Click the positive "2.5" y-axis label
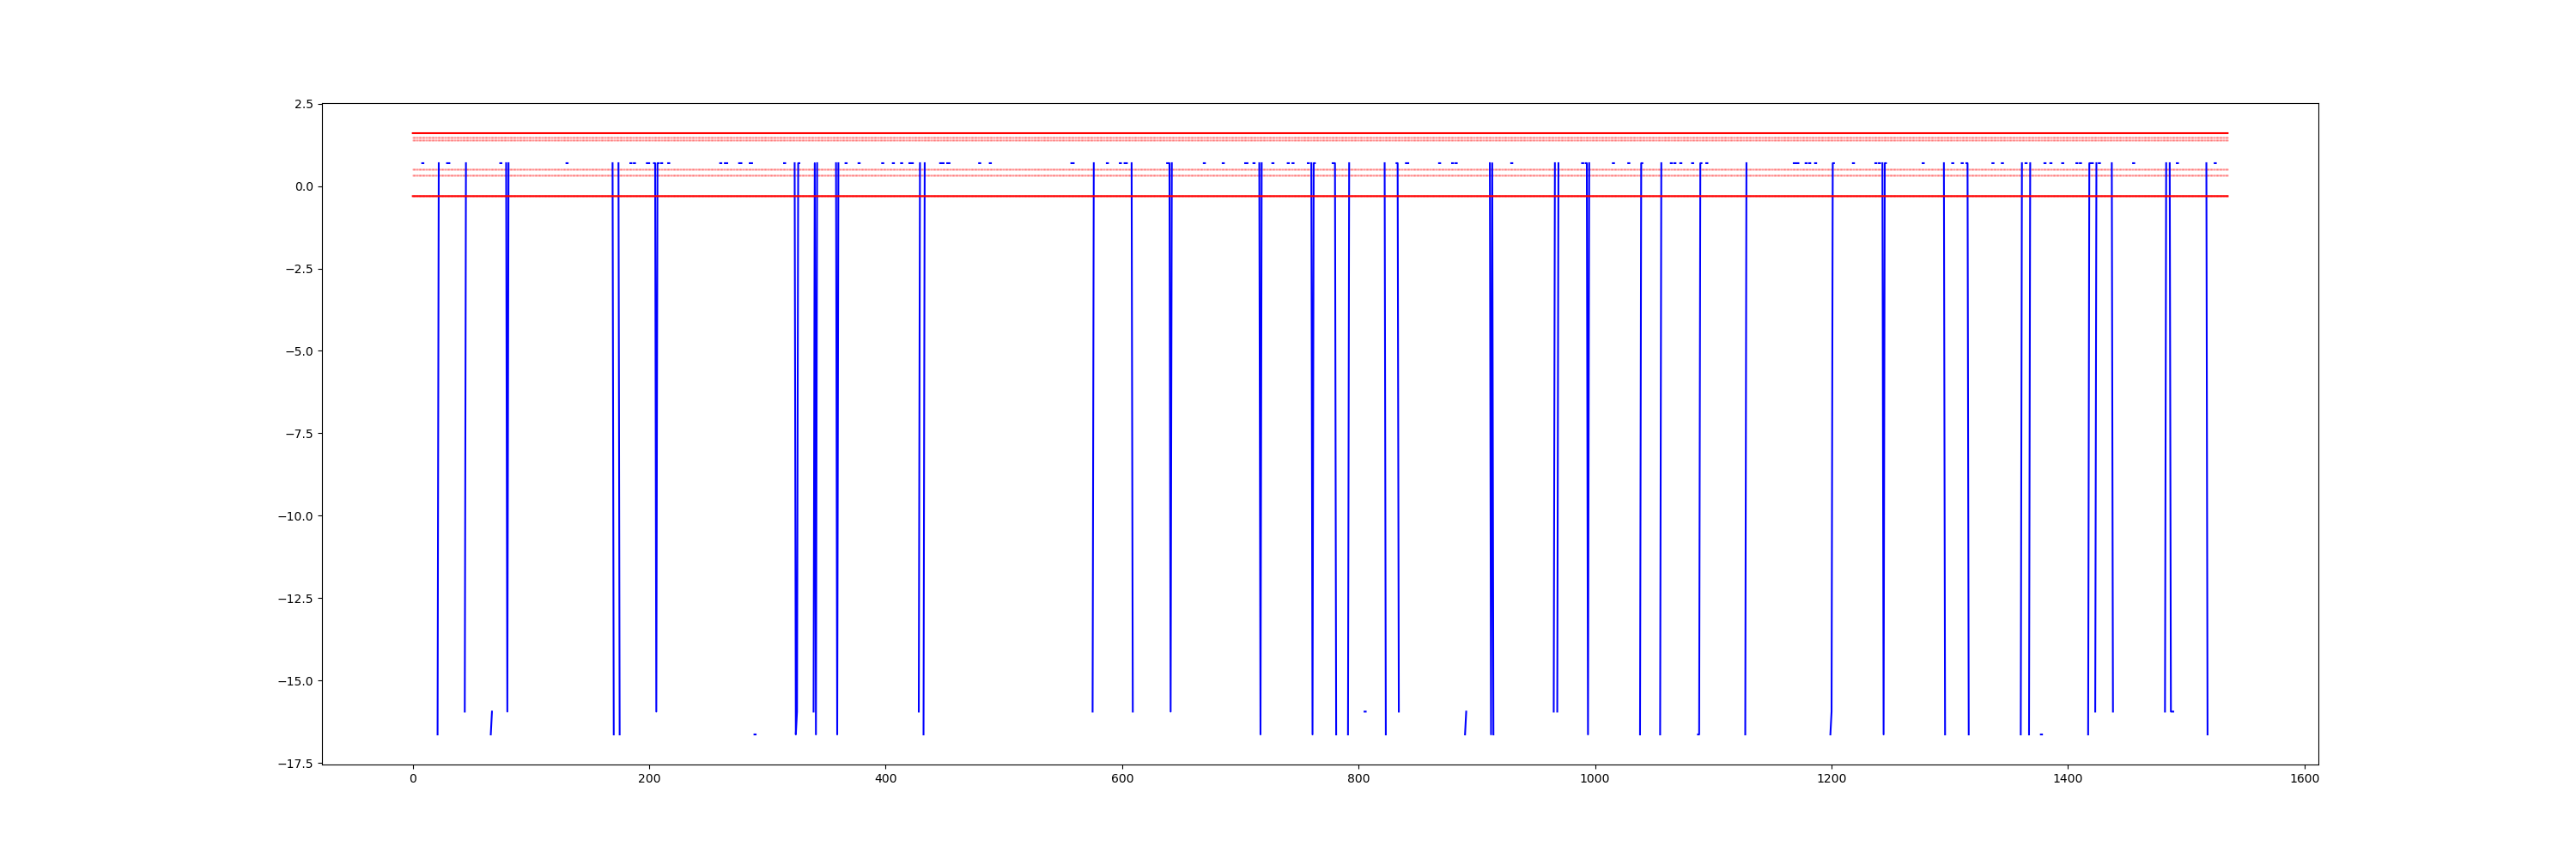Screen dimensions: 2576x859 pyautogui.click(x=304, y=104)
